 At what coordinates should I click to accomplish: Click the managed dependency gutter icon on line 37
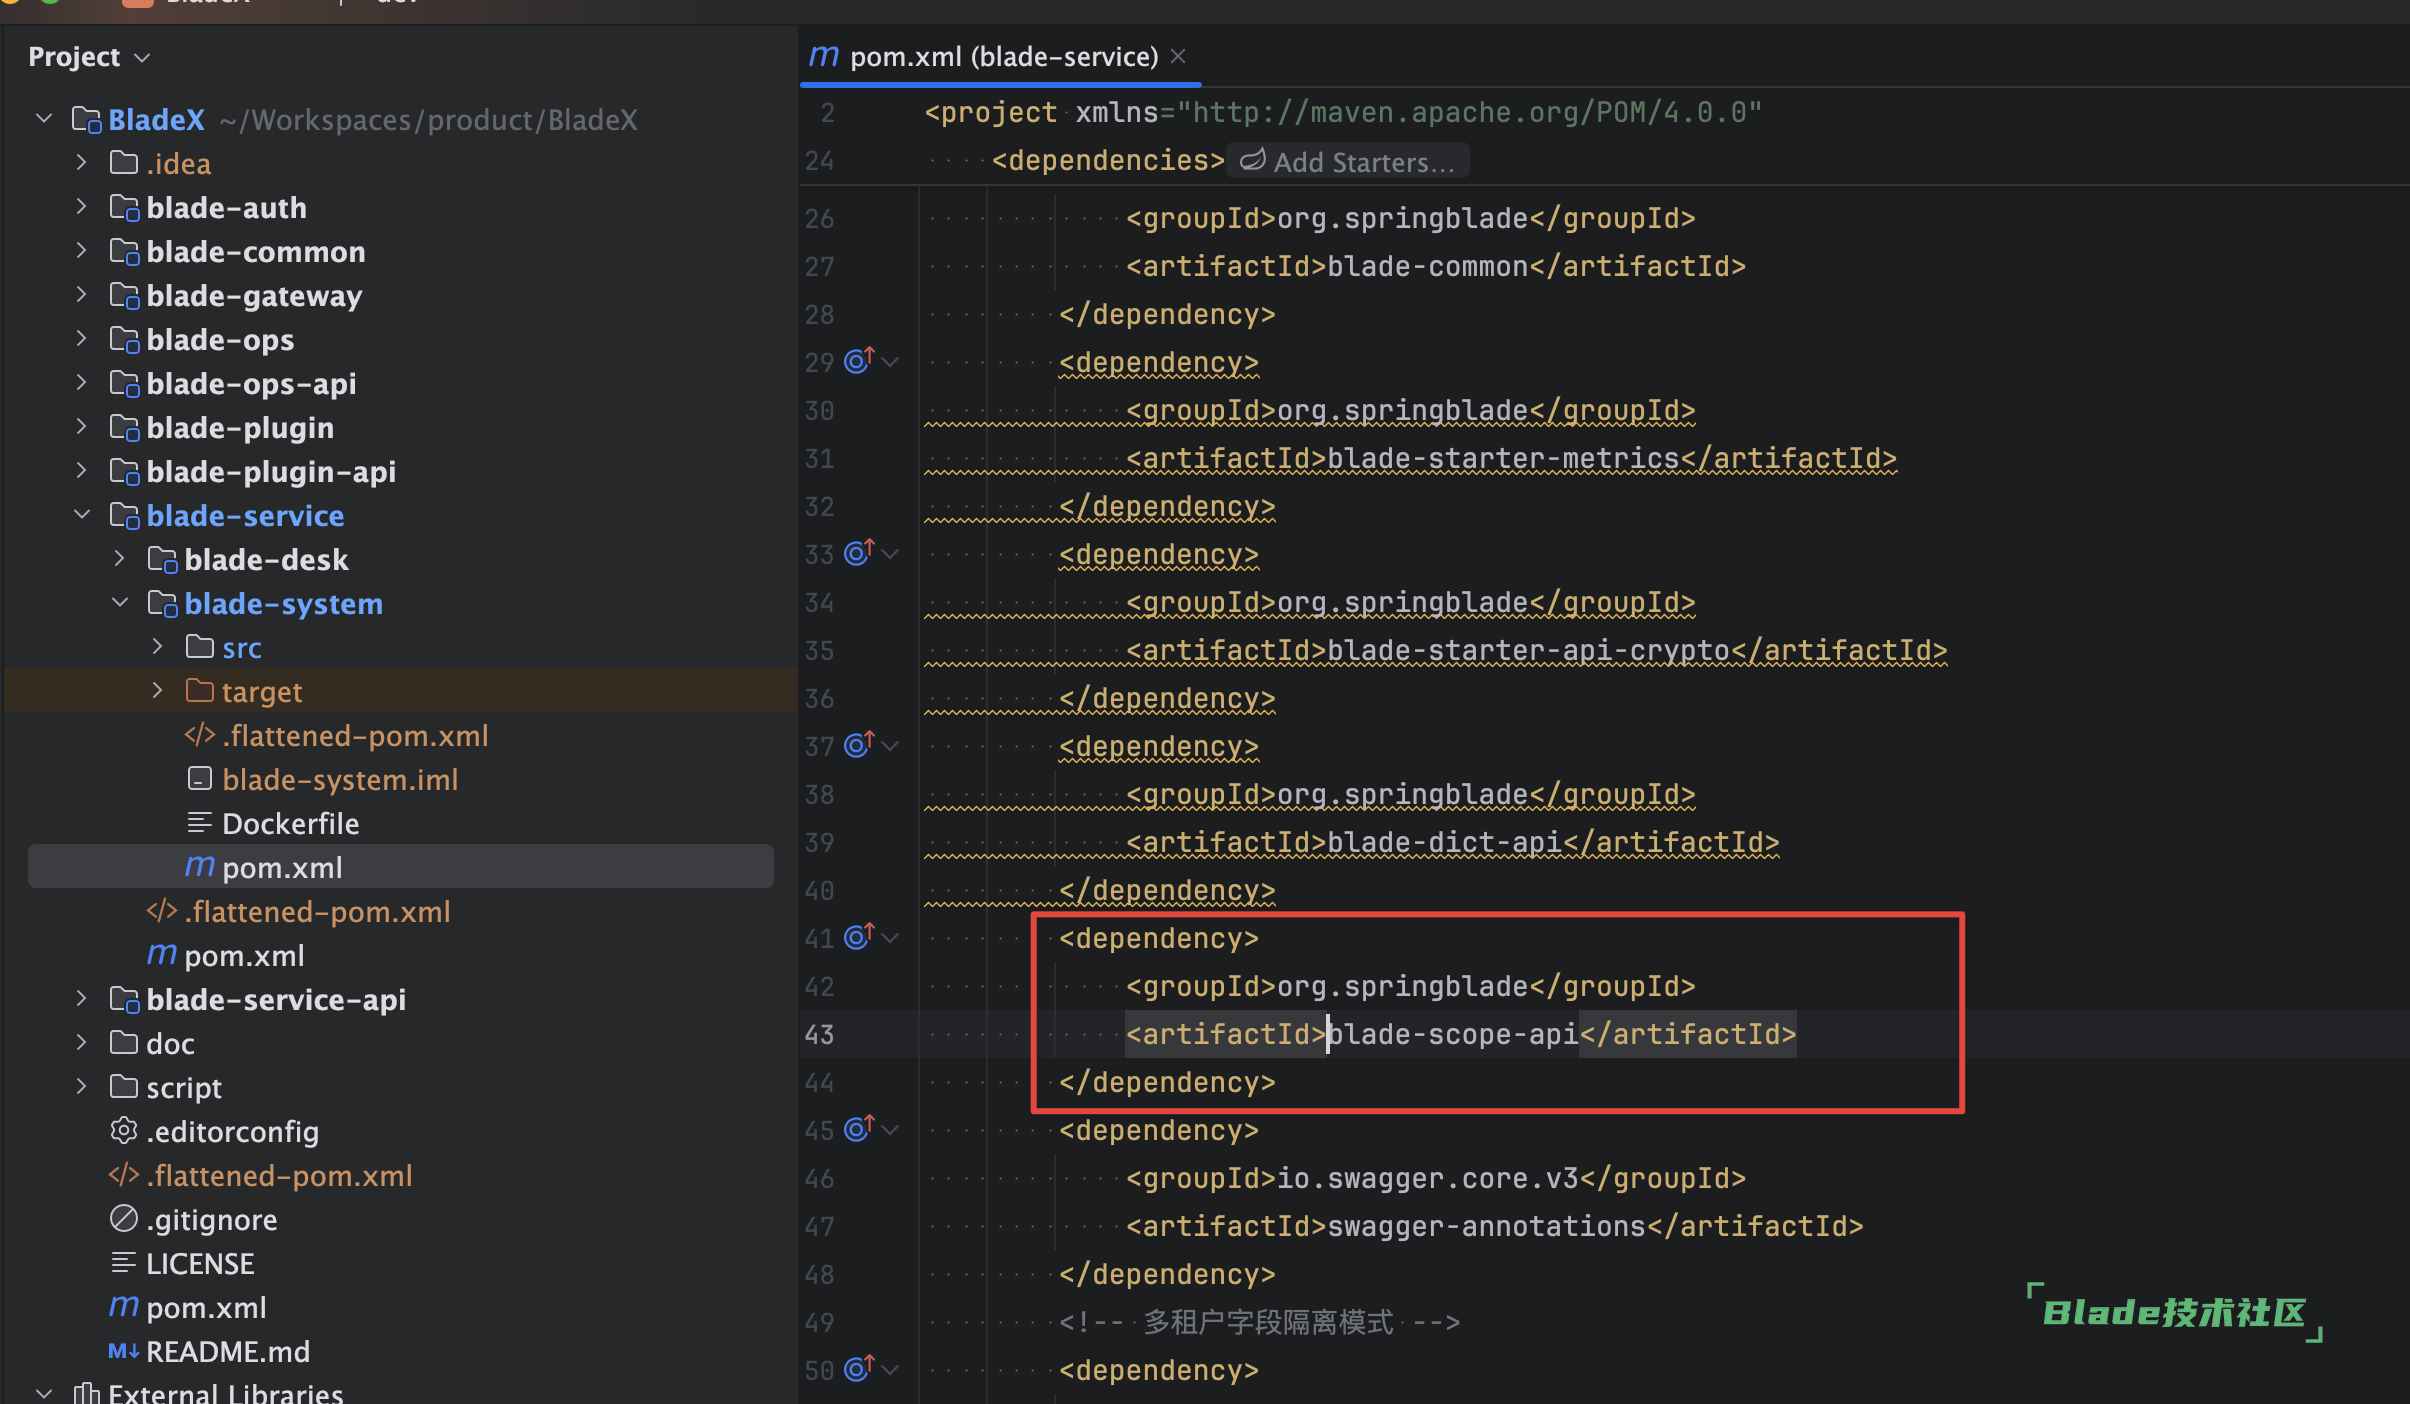[x=859, y=744]
